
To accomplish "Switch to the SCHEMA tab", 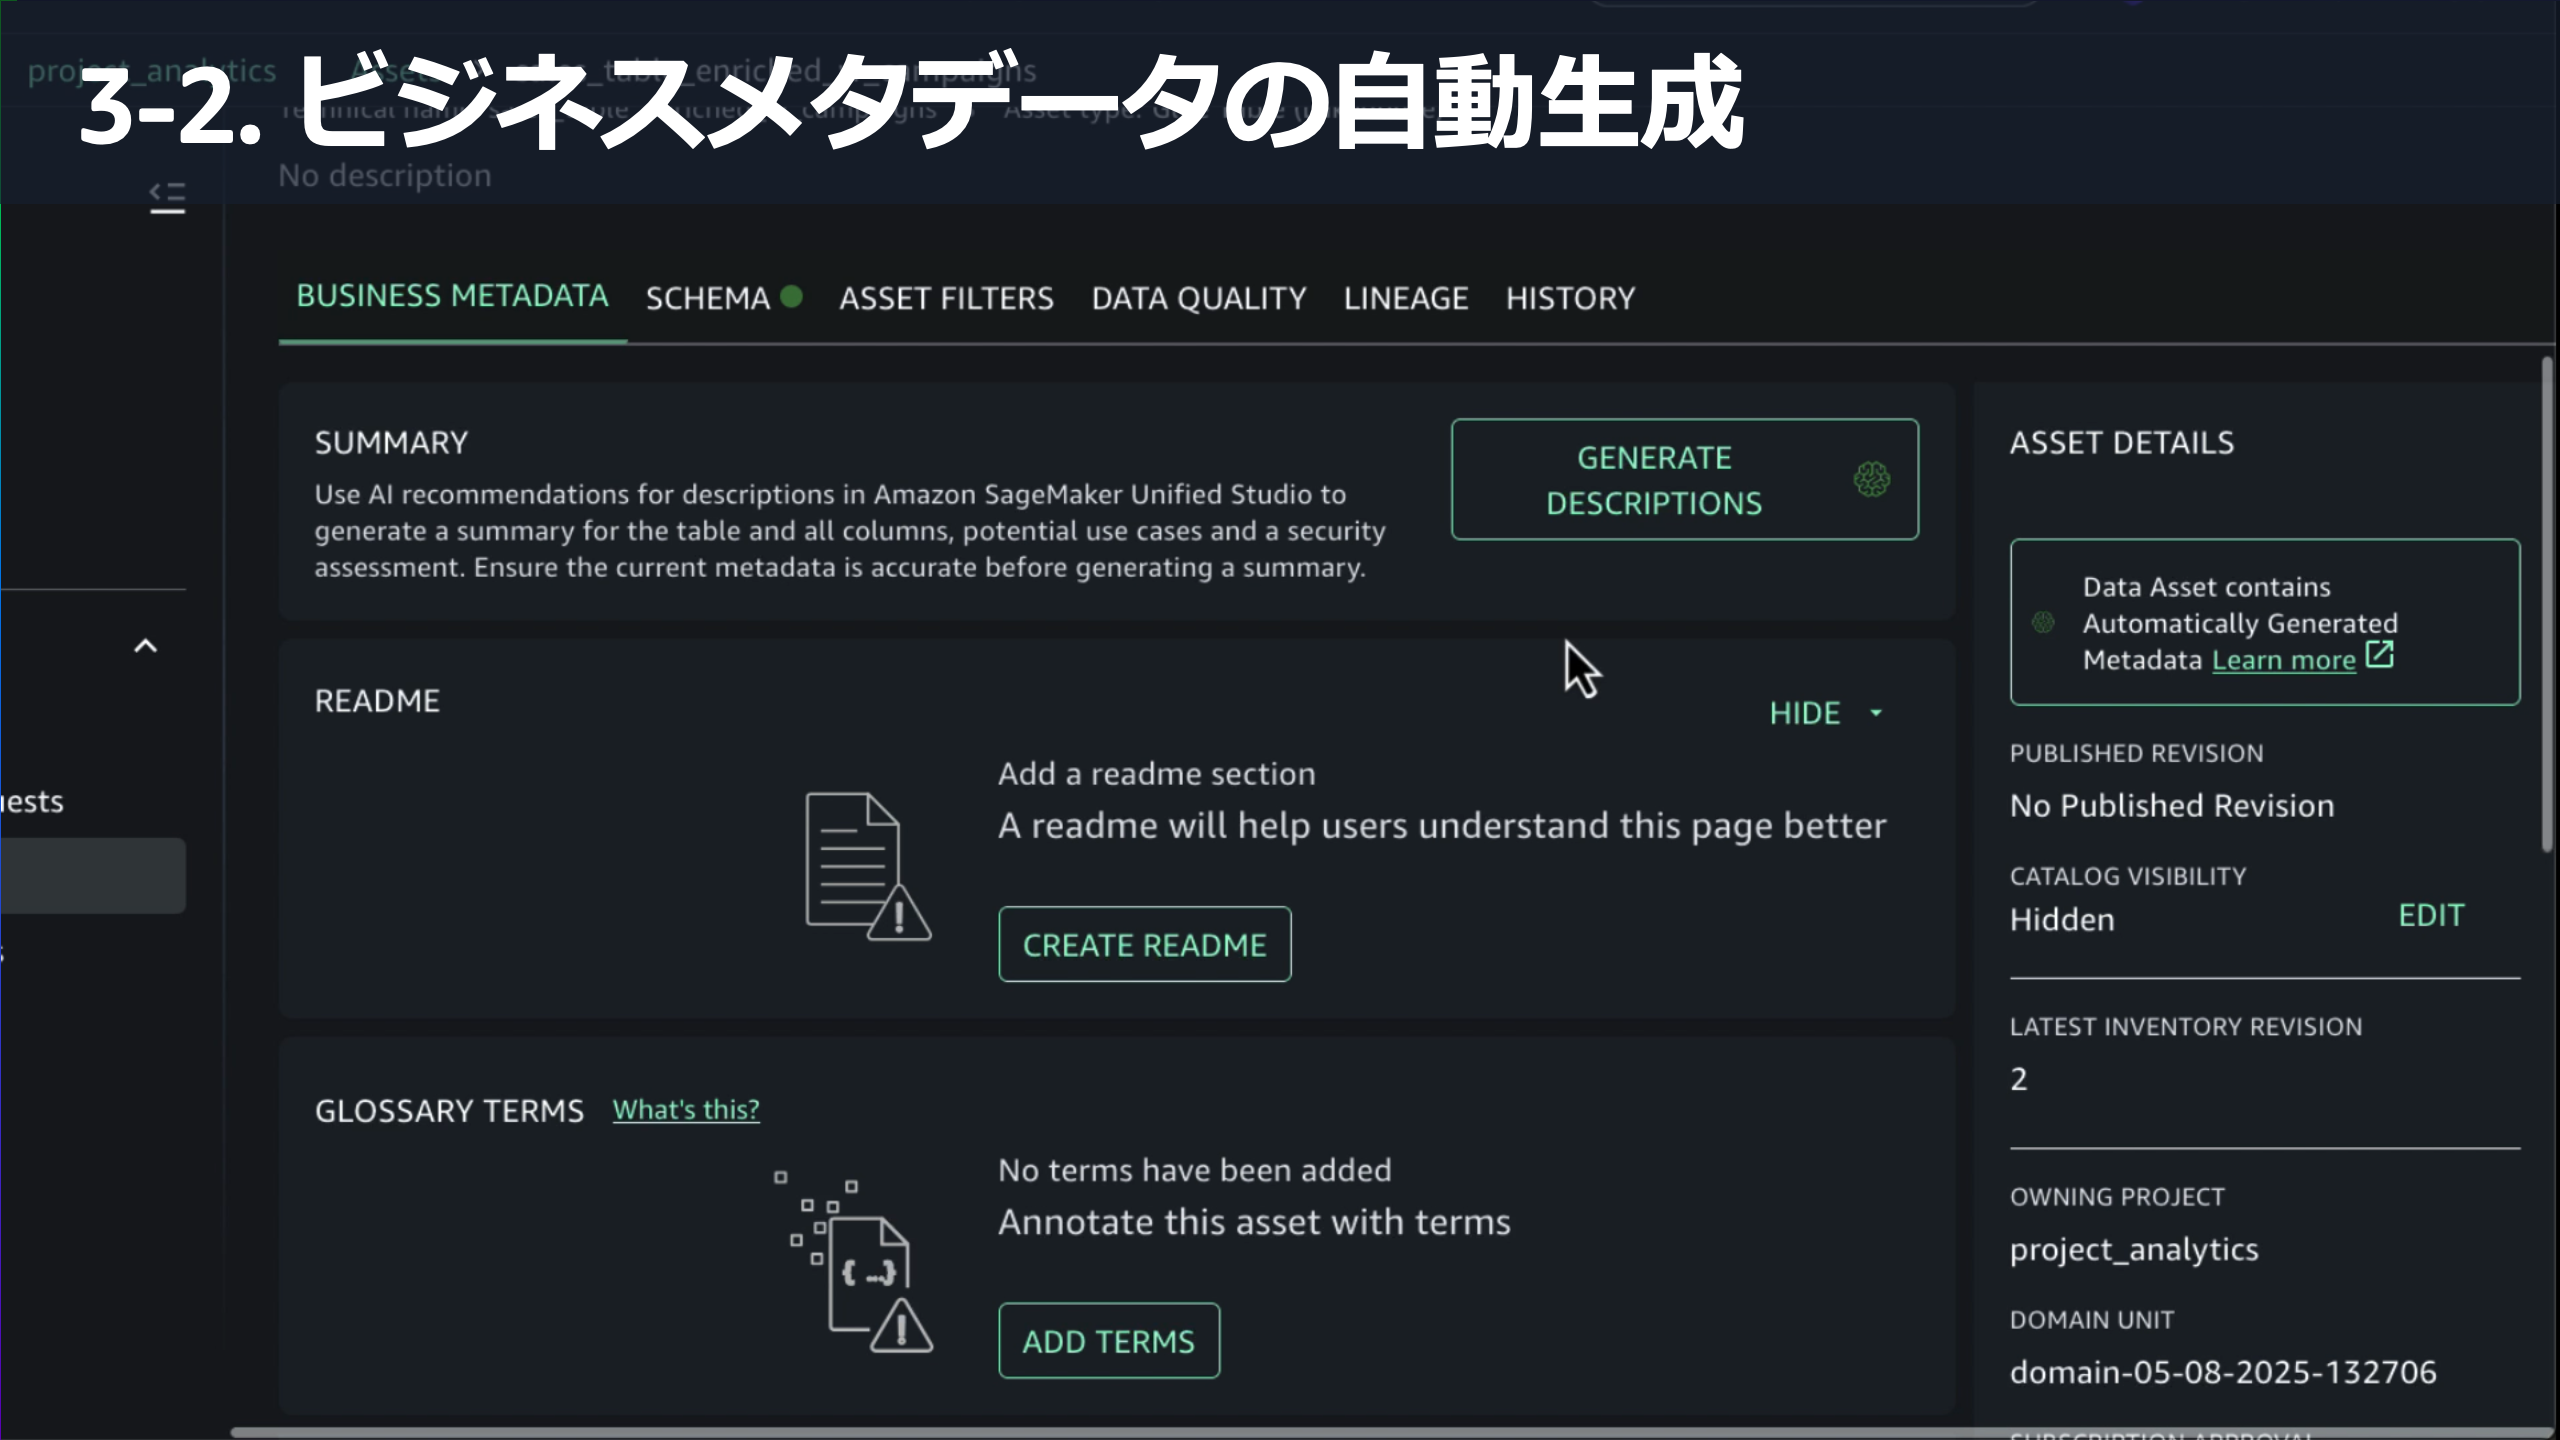I will click(707, 298).
